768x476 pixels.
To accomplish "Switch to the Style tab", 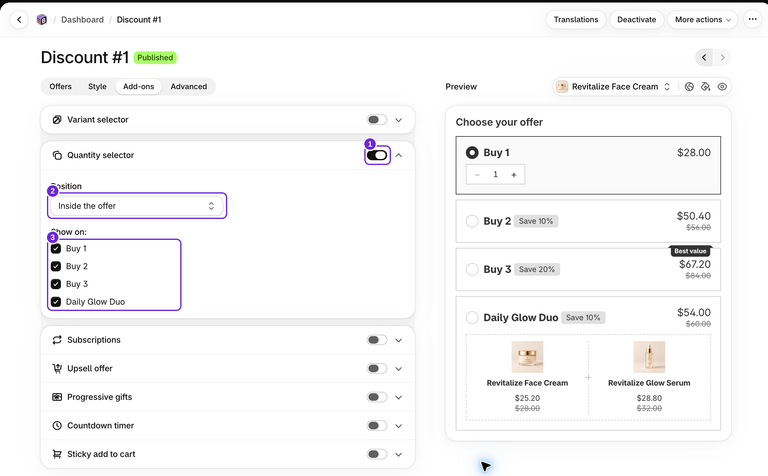I will [x=97, y=87].
